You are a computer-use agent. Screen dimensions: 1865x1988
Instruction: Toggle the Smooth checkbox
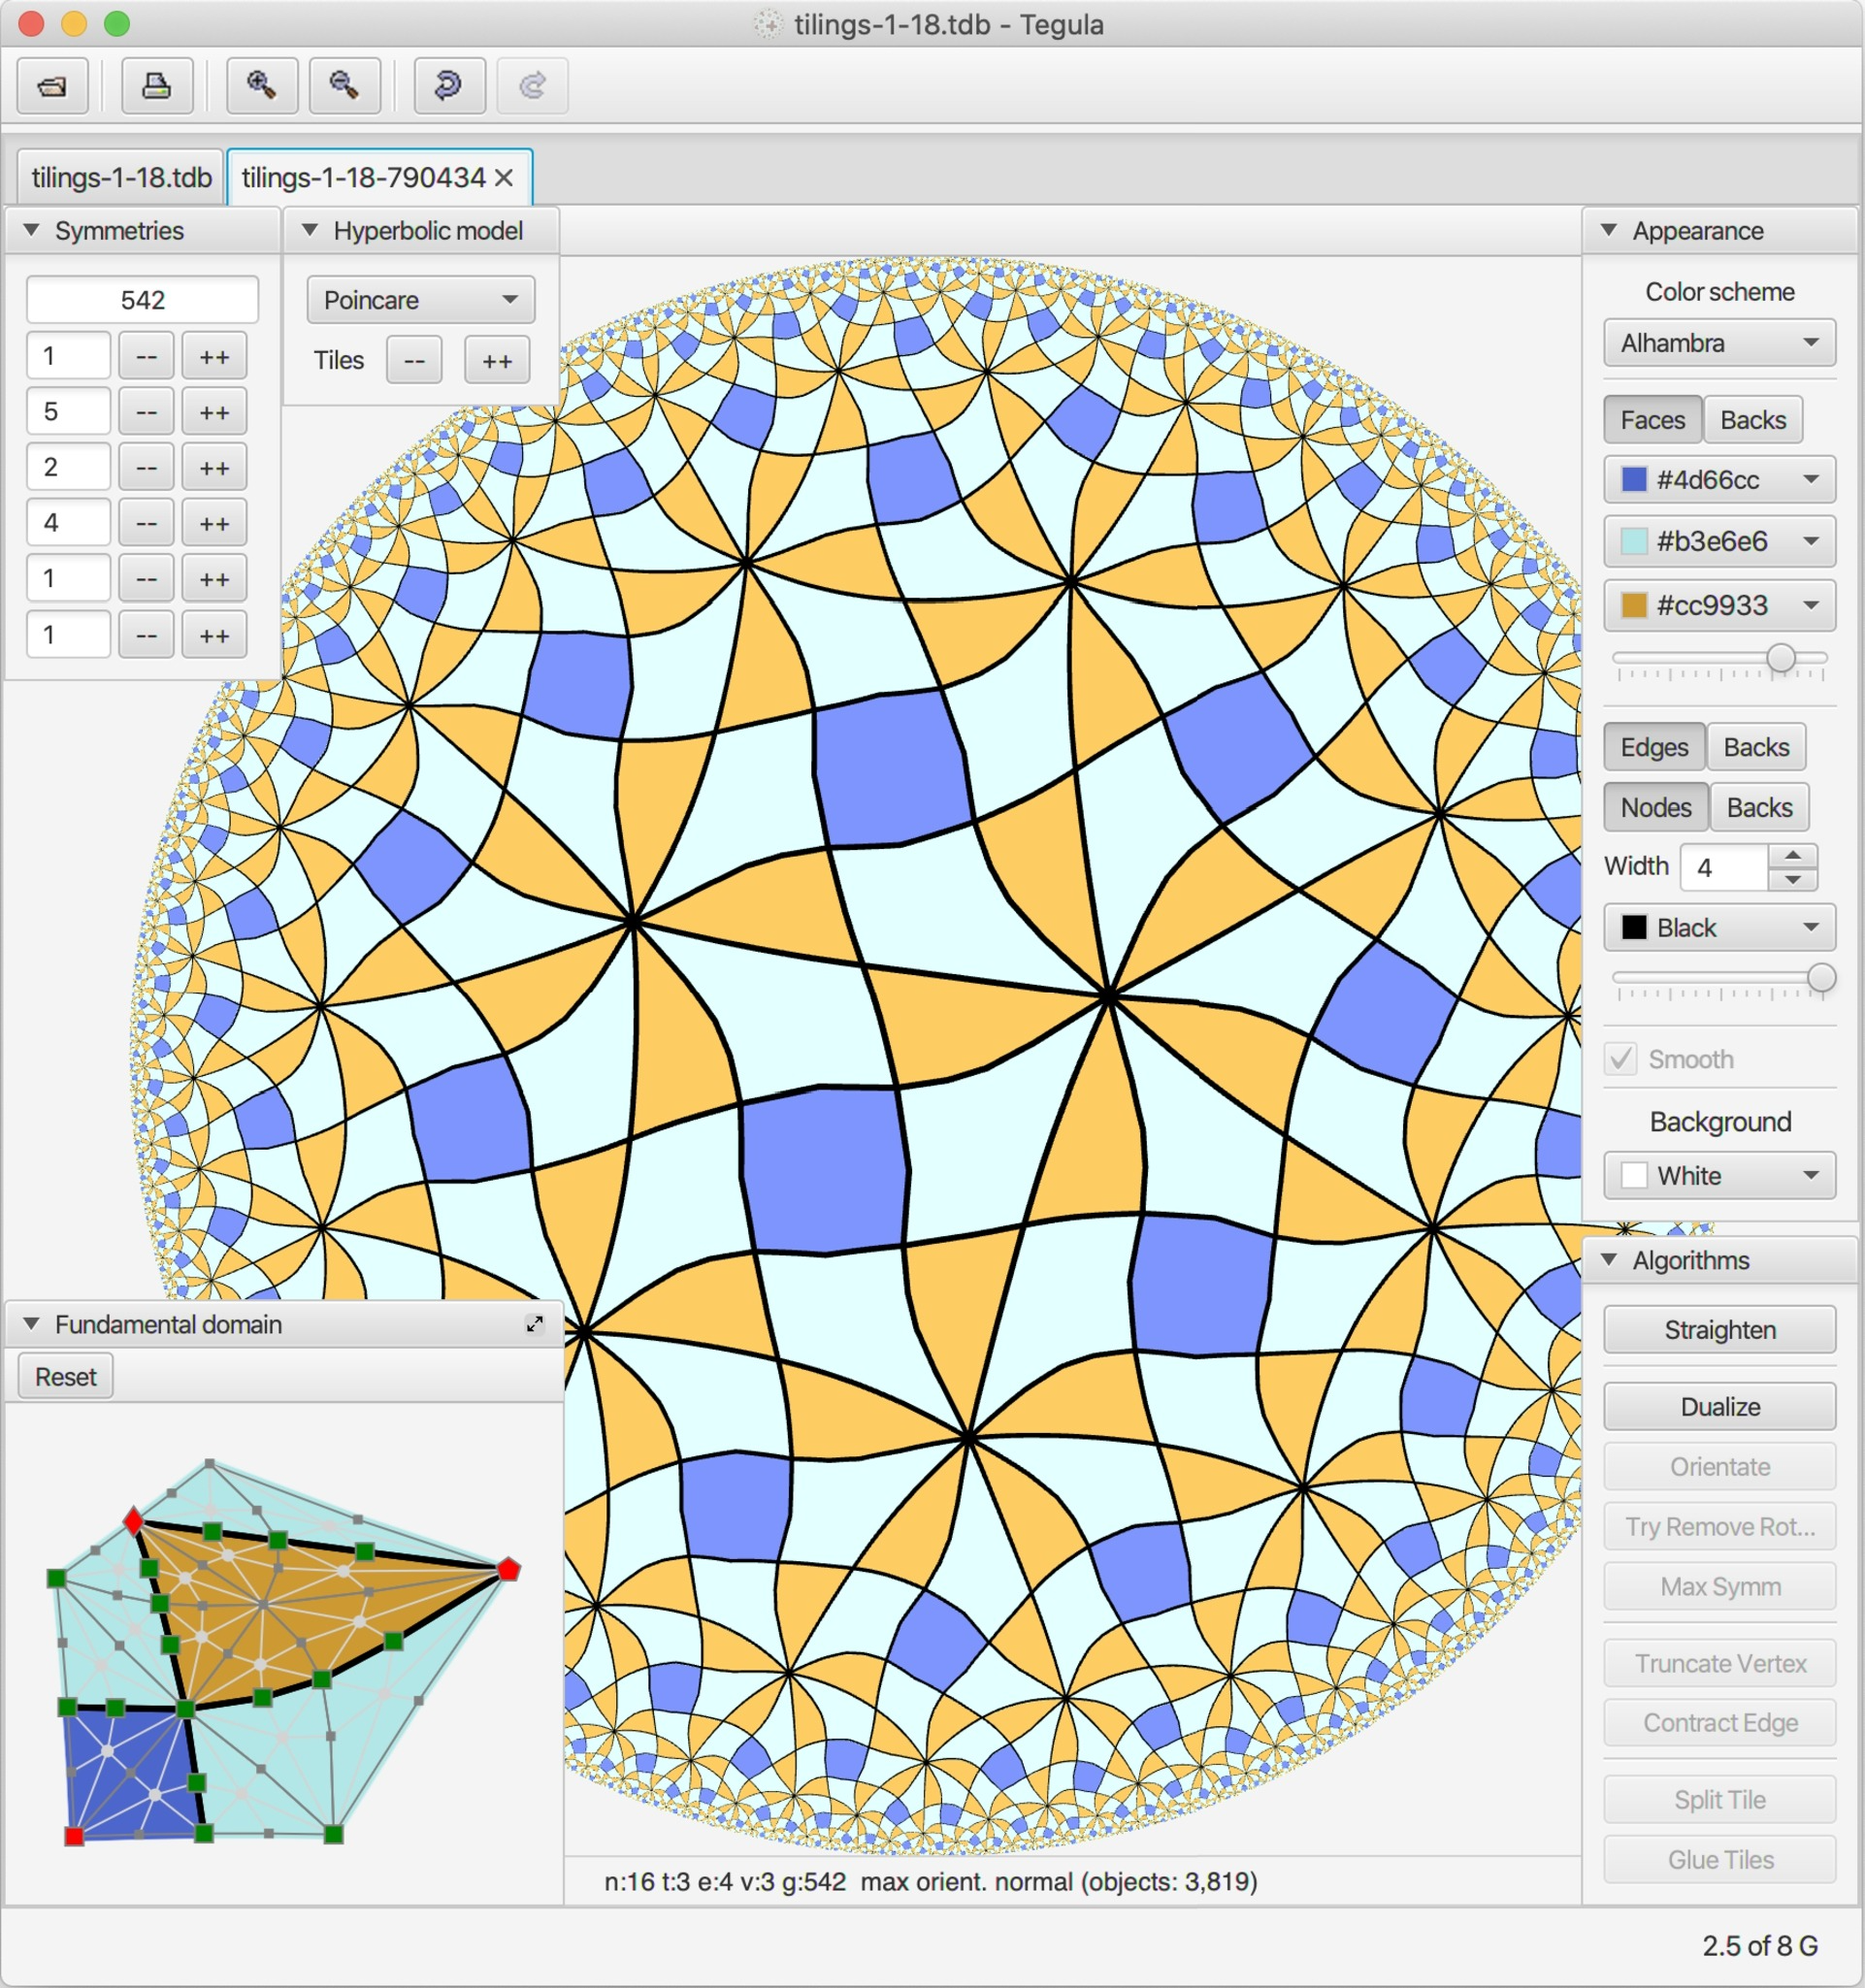(1621, 1059)
